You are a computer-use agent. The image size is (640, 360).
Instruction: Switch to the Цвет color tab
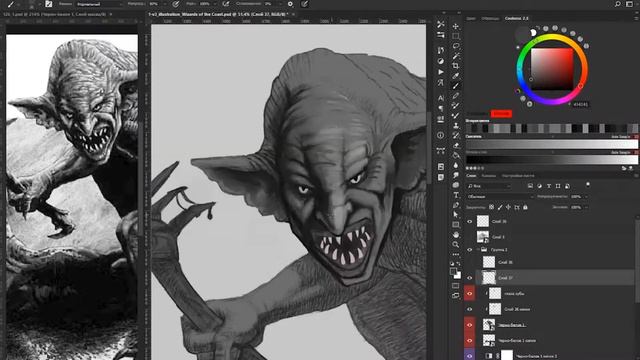point(471,18)
